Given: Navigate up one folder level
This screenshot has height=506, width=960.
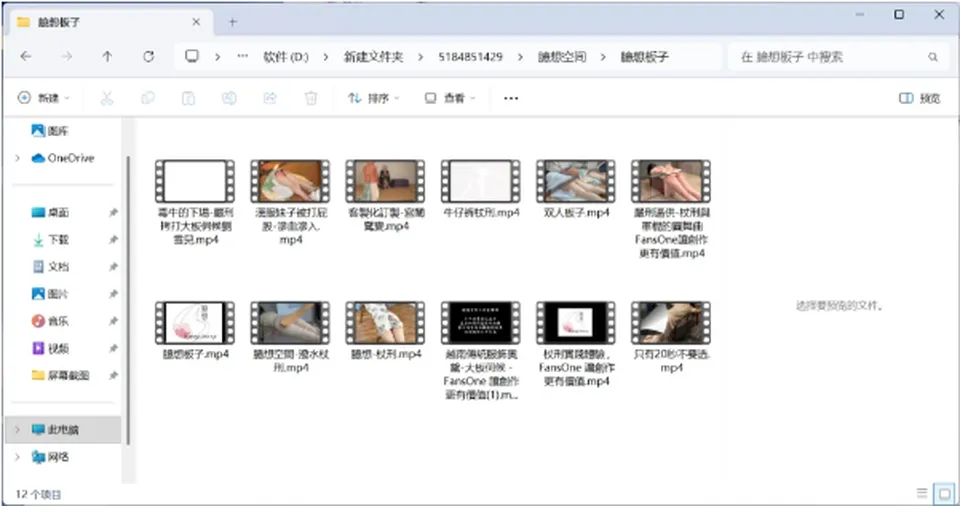Looking at the screenshot, I should pos(107,56).
